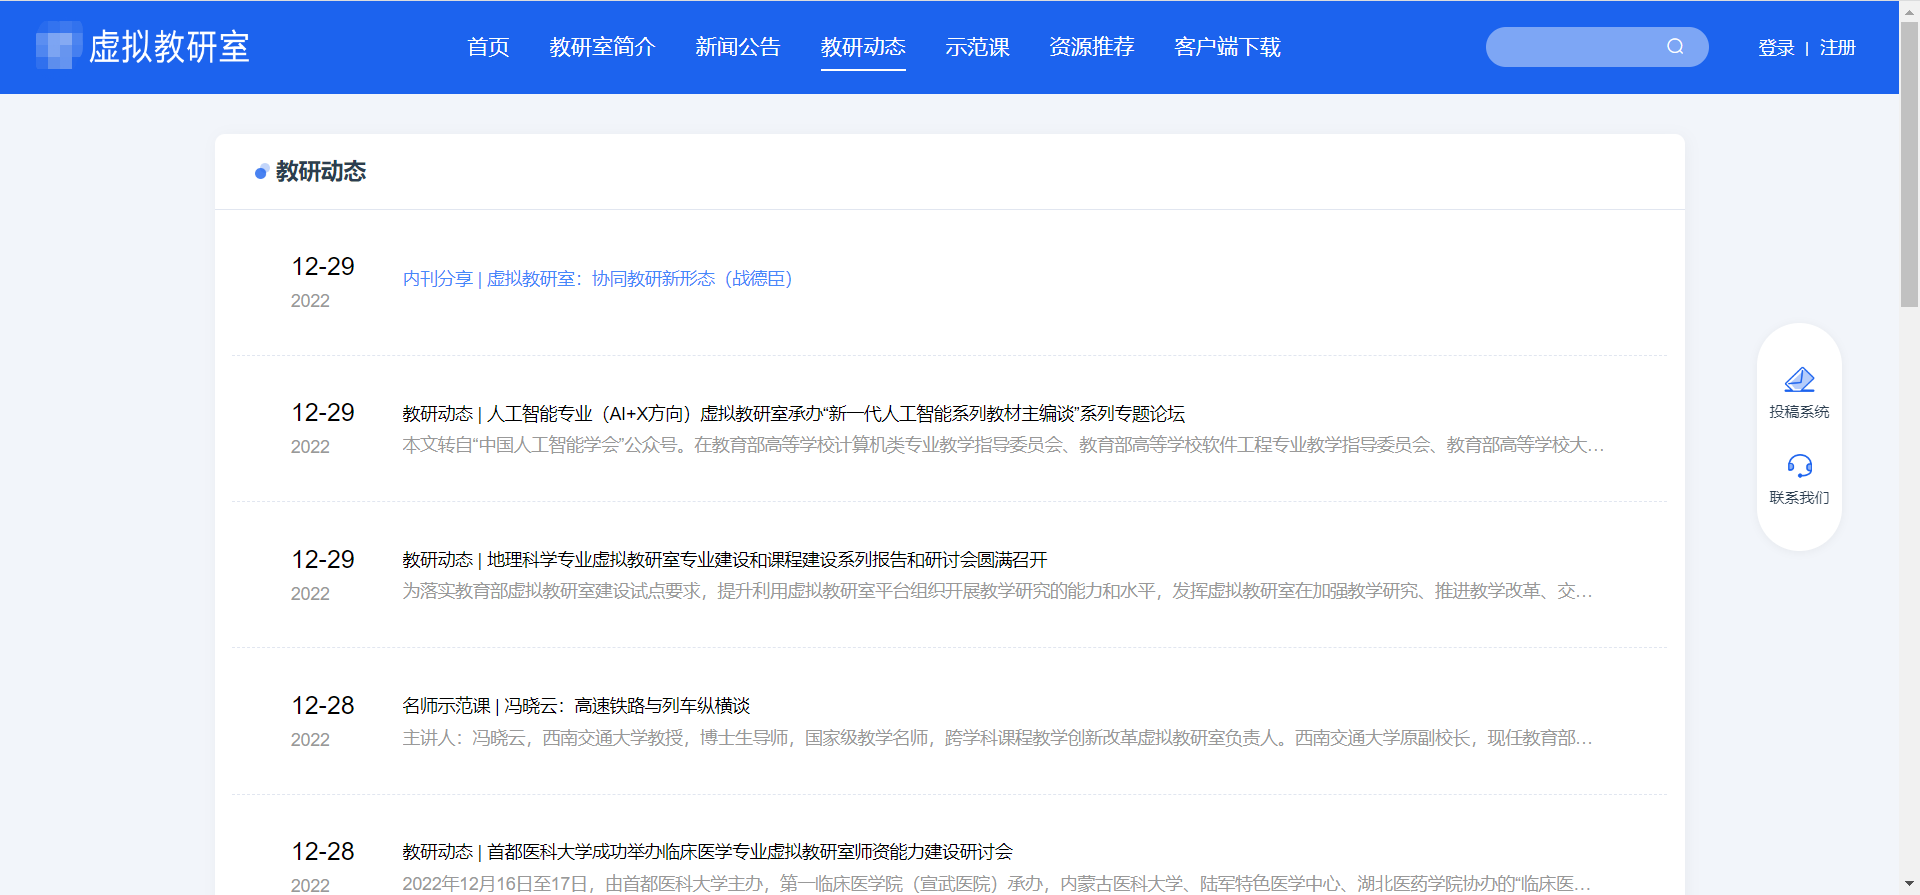The width and height of the screenshot is (1920, 895).
Task: Click the 12-29 date of 内刊分享 entry
Action: [x=323, y=267]
